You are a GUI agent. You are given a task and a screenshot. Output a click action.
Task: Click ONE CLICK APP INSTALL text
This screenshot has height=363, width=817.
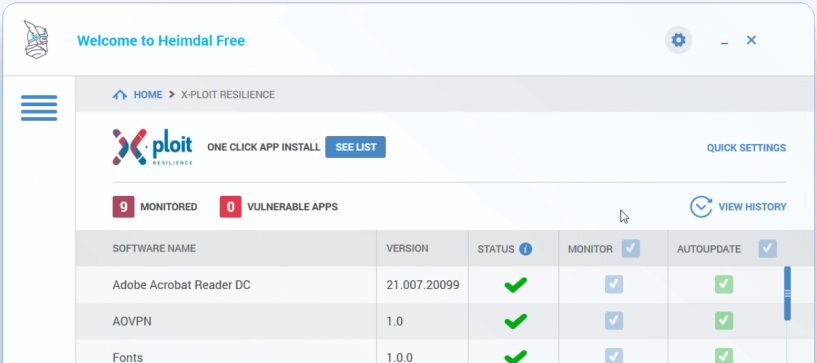[264, 147]
